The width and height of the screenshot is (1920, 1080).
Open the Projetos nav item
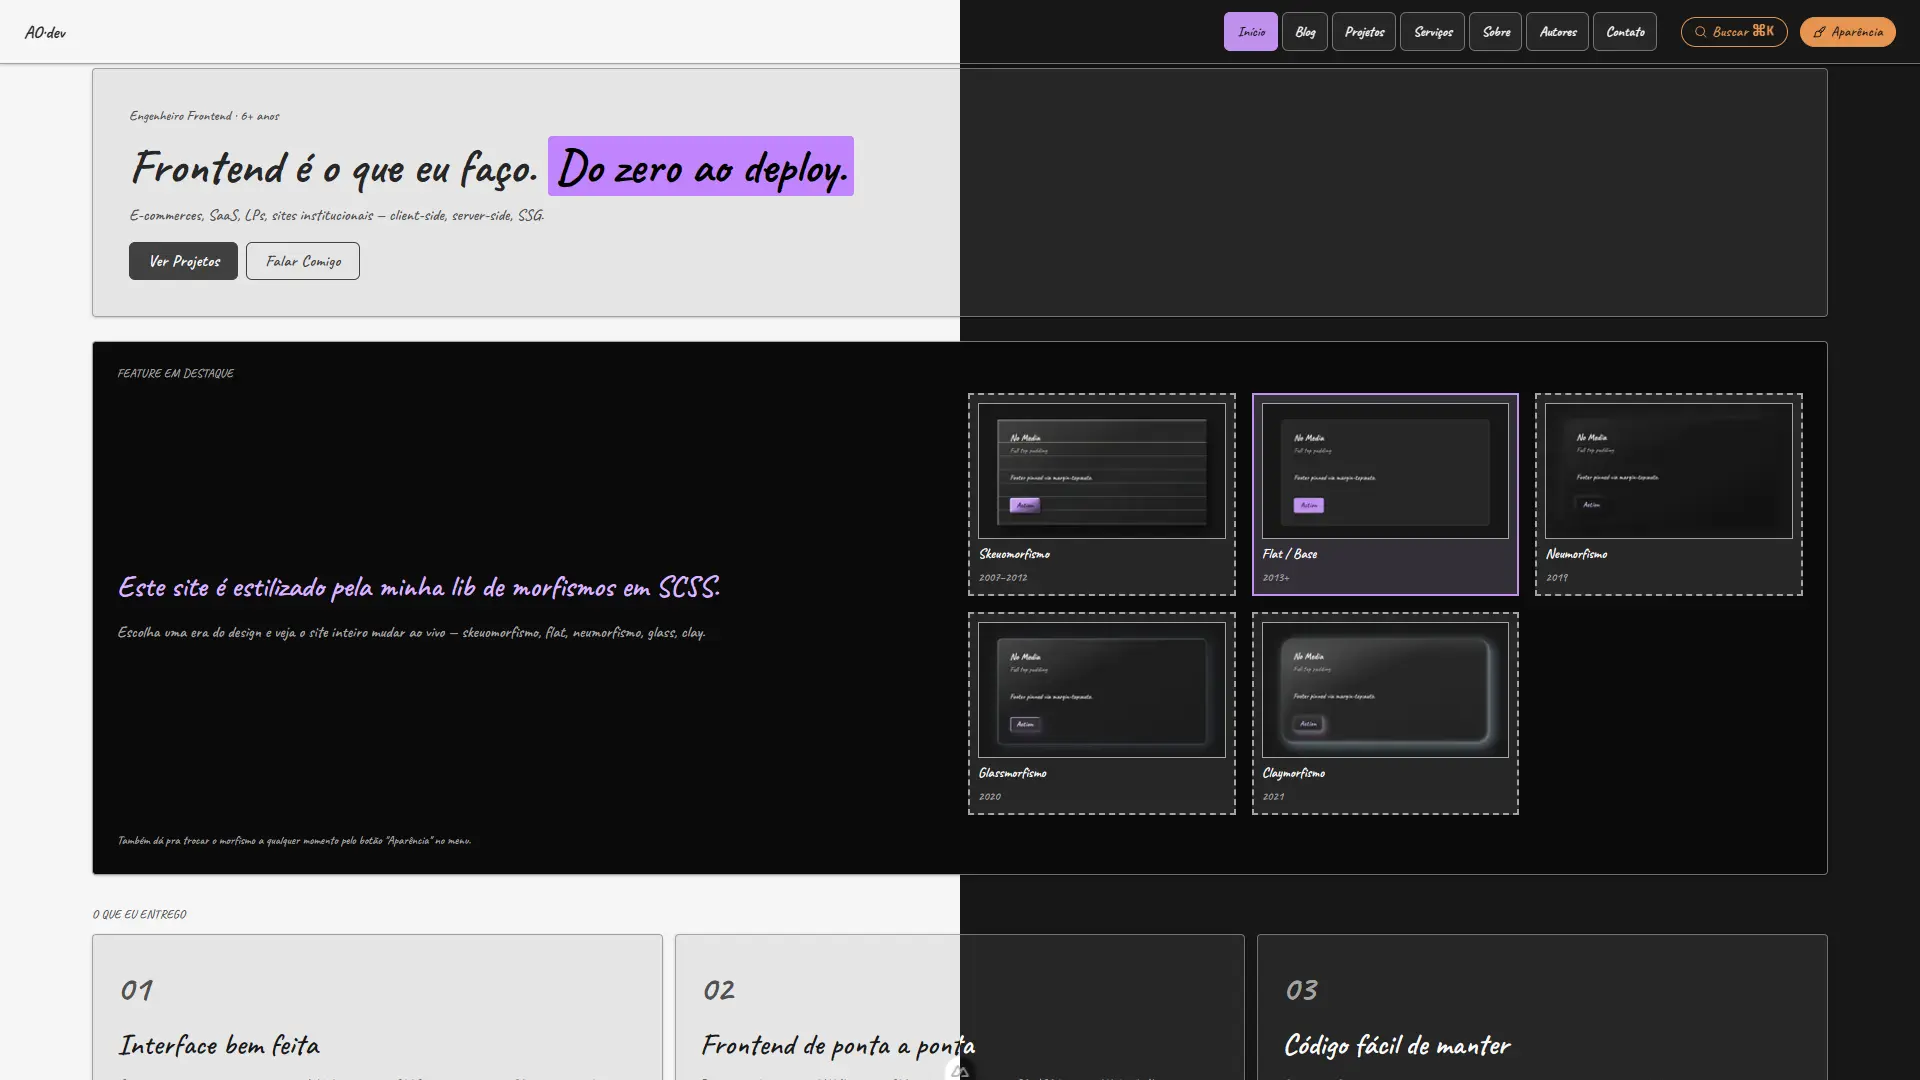[x=1364, y=32]
